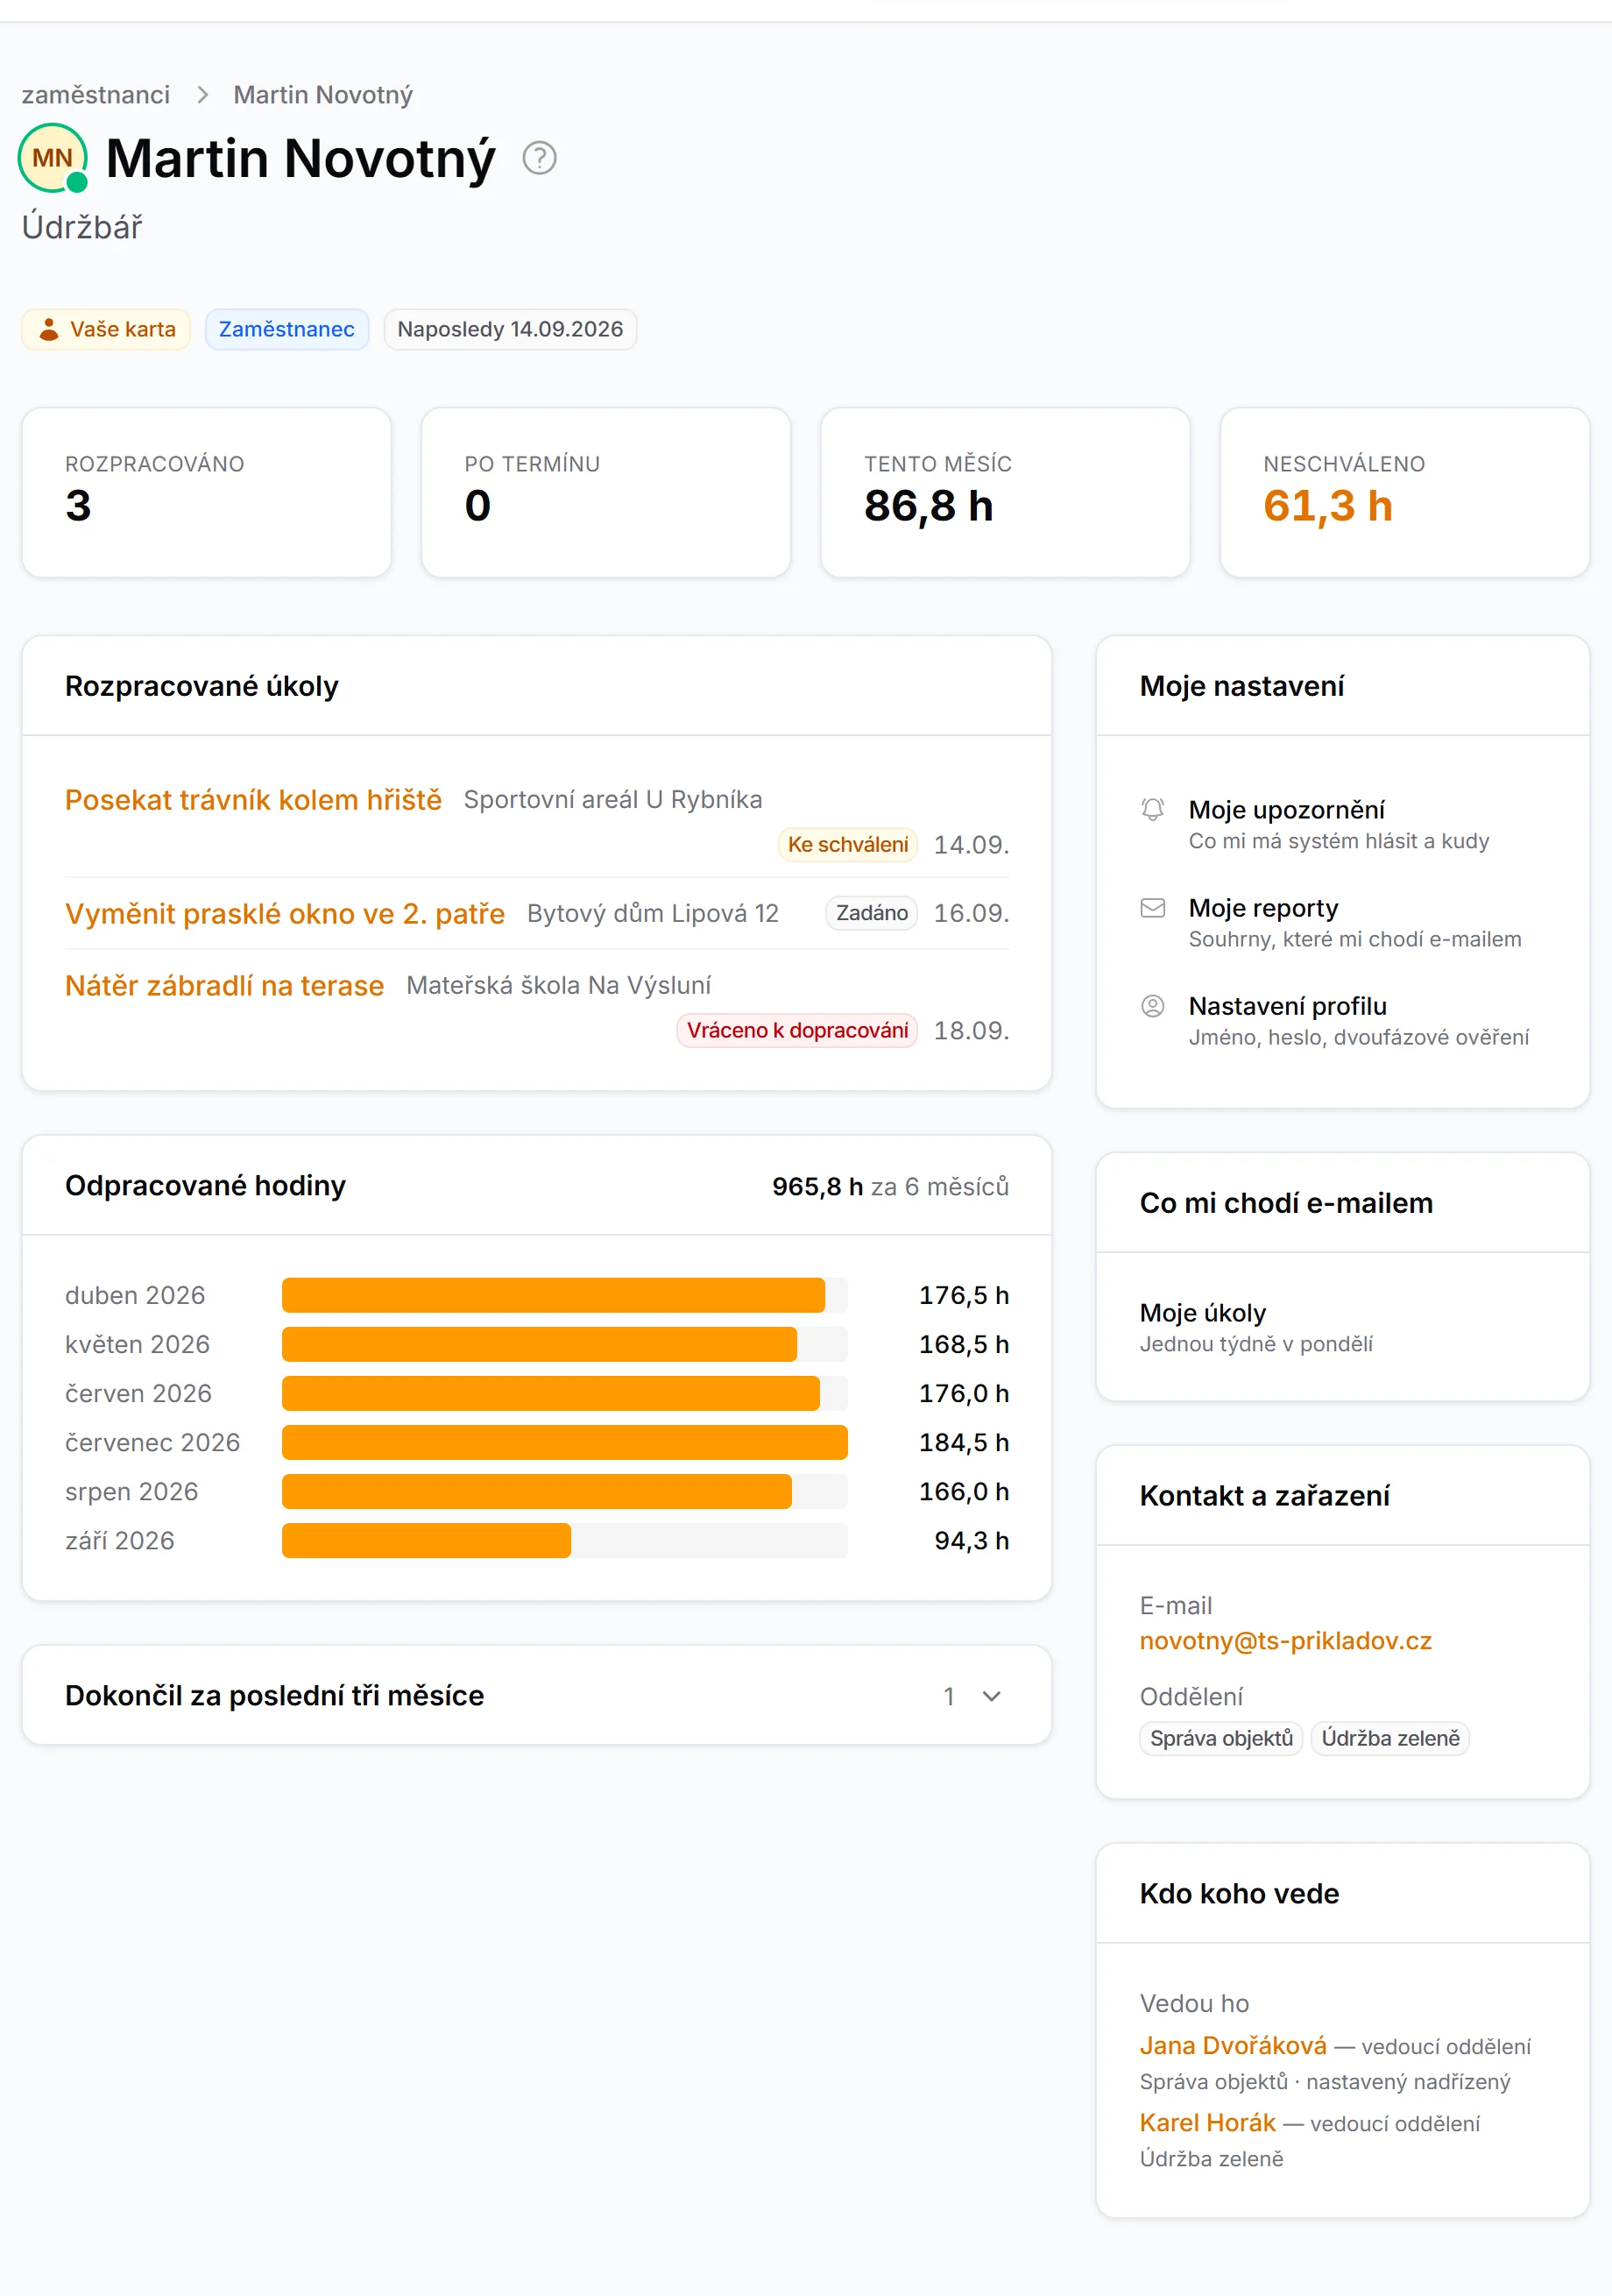Click the Ke schválení status badge
This screenshot has width=1612, height=2296.
point(848,844)
